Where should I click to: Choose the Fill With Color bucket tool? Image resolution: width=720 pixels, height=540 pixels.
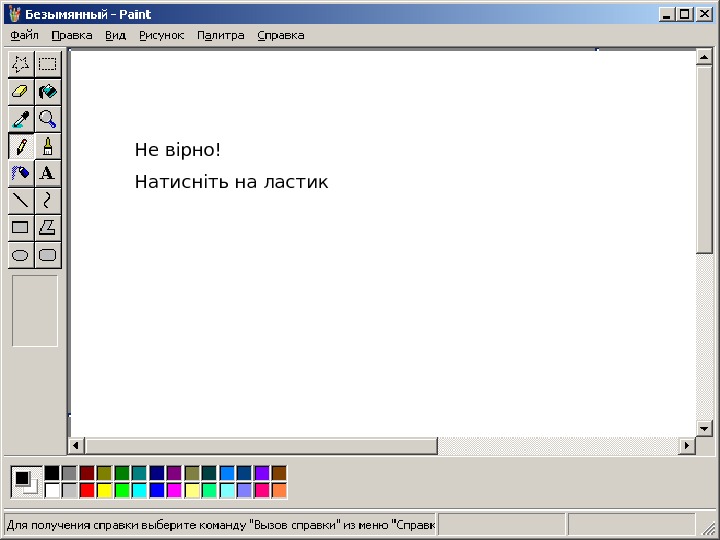pyautogui.click(x=48, y=91)
